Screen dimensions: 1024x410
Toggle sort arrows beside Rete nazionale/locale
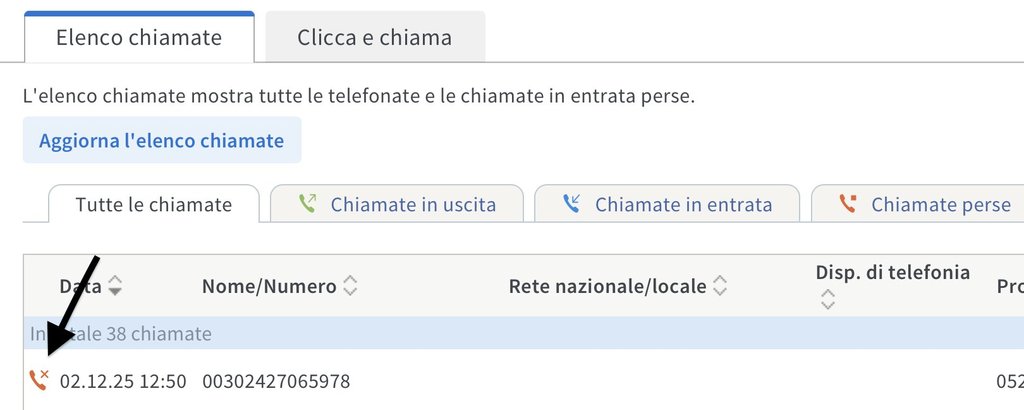pos(719,286)
